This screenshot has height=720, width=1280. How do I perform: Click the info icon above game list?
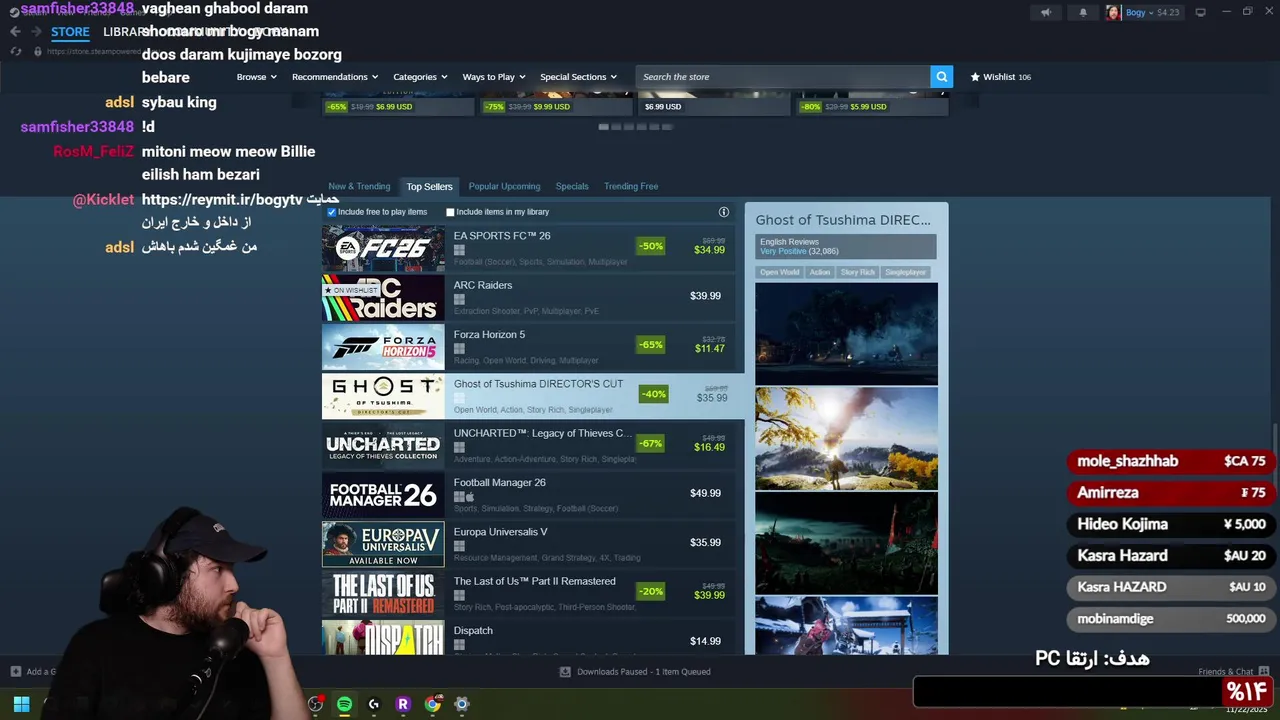(x=724, y=212)
